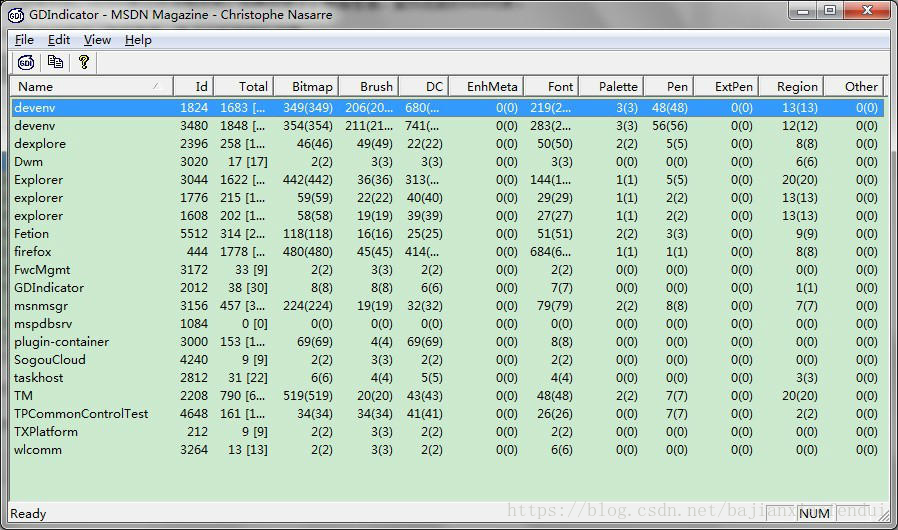Click the Copy toolbar icon
This screenshot has height=530, width=898.
[x=56, y=62]
